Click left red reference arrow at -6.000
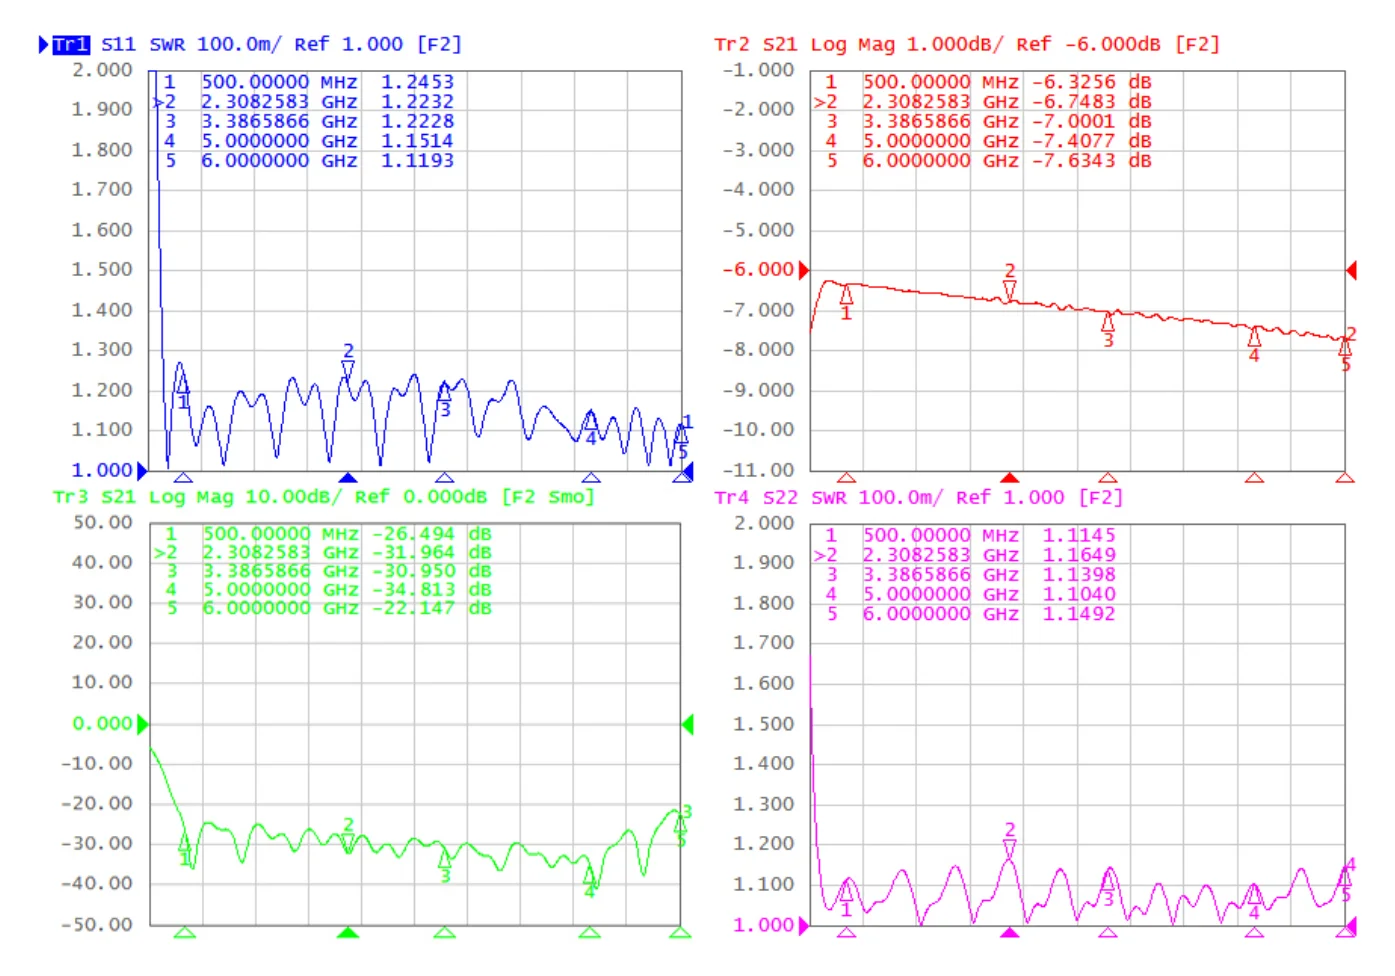 pyautogui.click(x=804, y=270)
